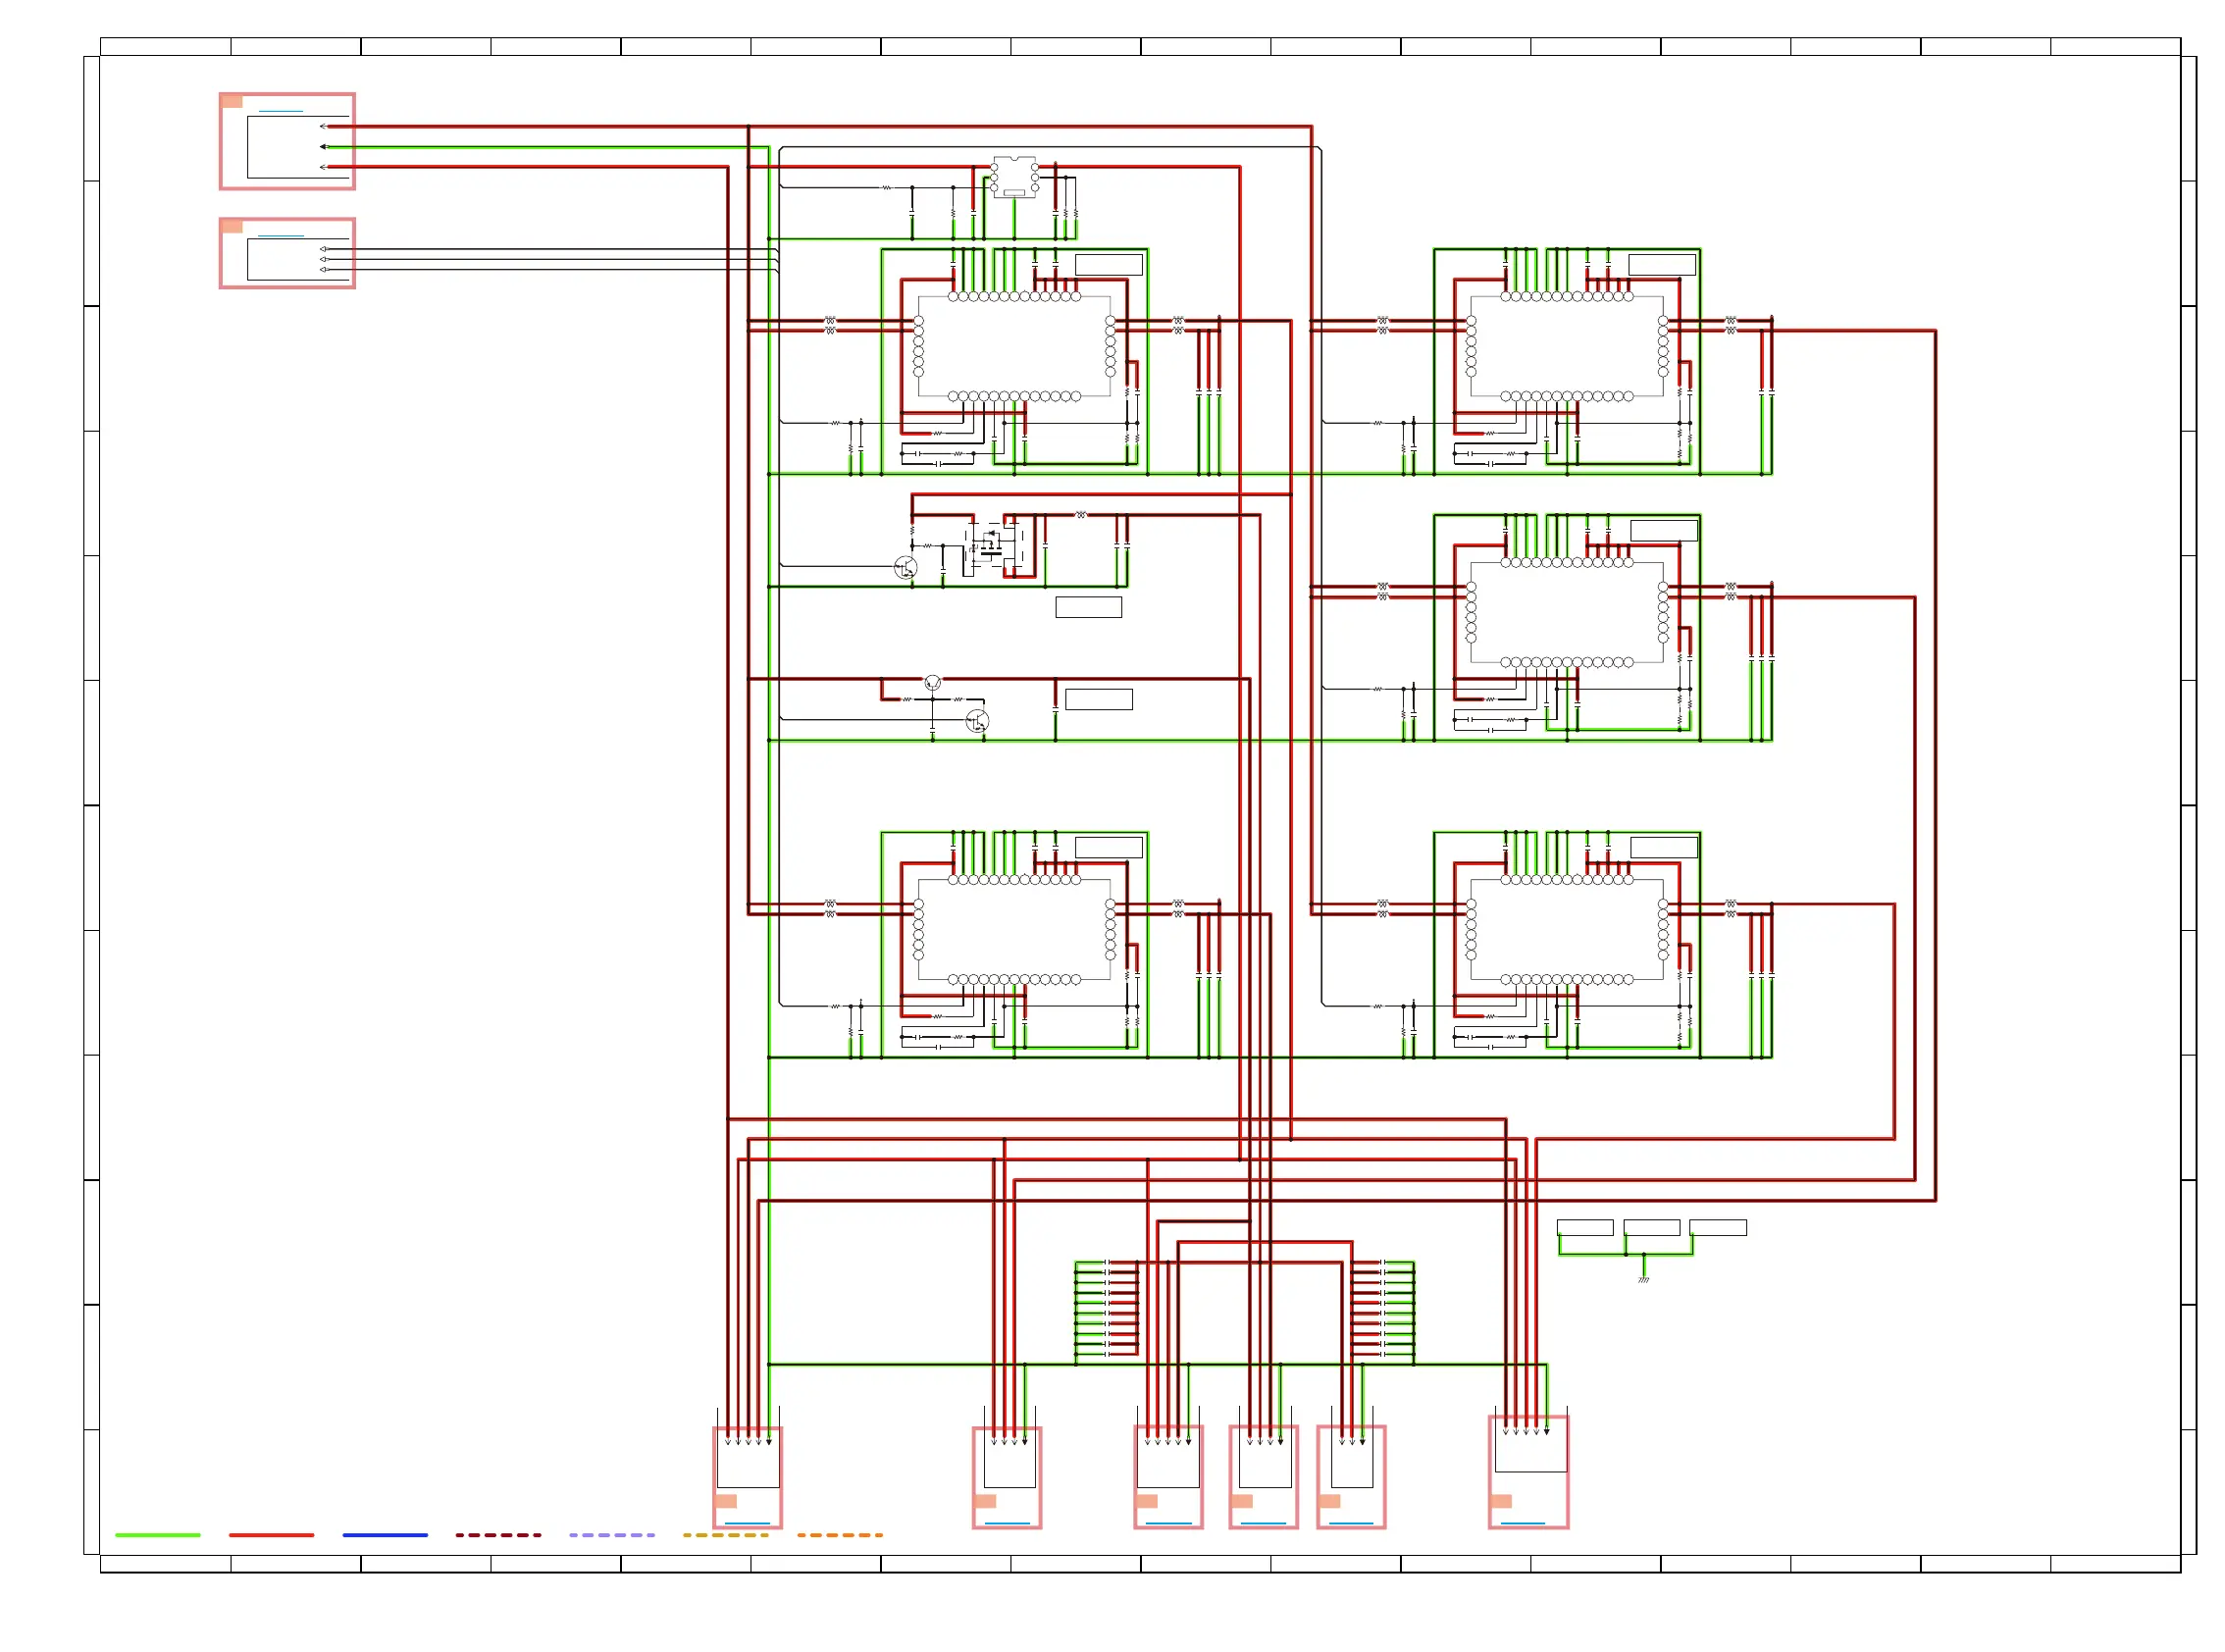Click the orange tag in the upper top-left pink block
The image size is (2225, 1652).
(232, 101)
